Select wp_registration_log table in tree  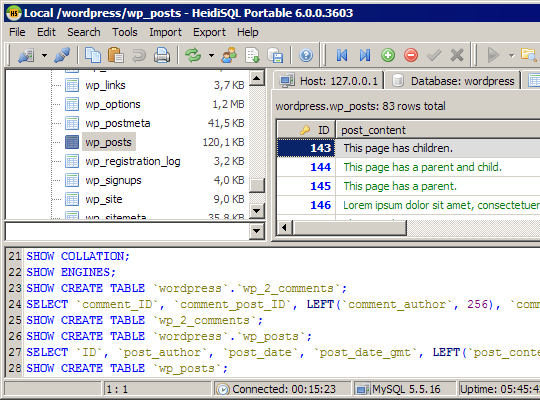coord(133,161)
